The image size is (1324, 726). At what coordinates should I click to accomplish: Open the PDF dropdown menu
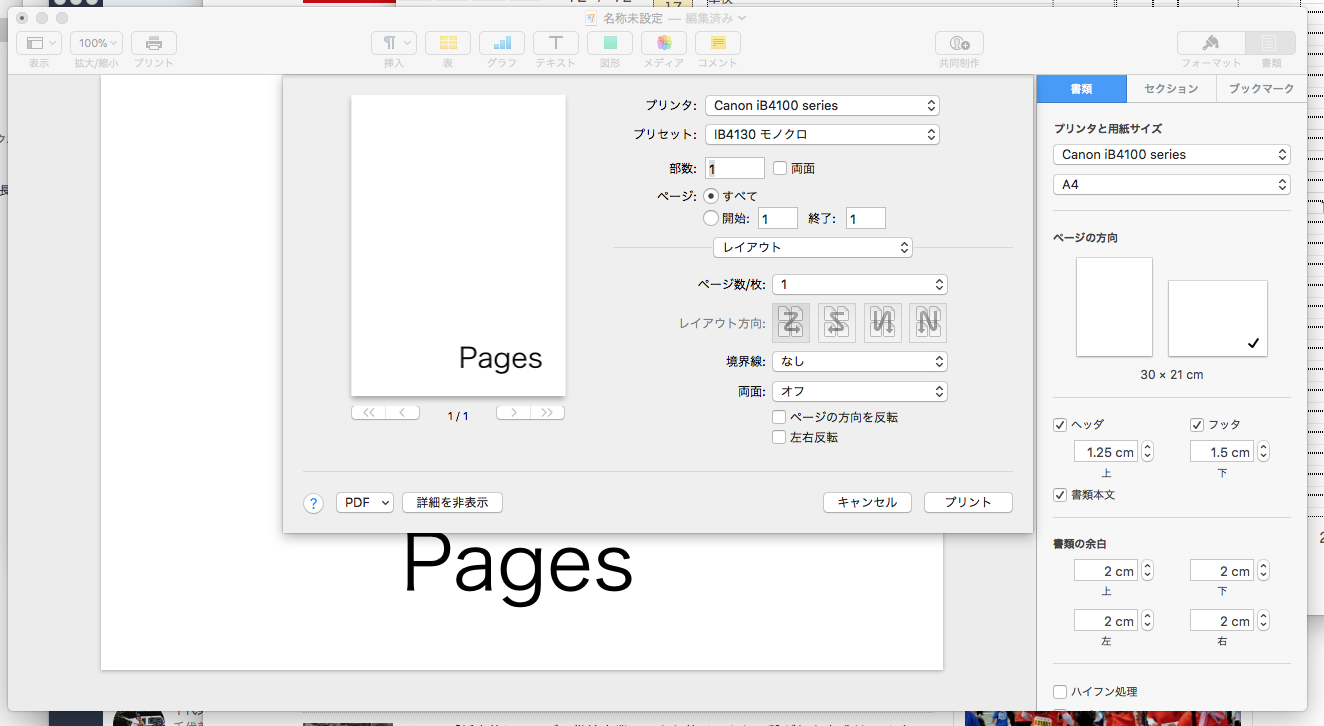[x=365, y=503]
